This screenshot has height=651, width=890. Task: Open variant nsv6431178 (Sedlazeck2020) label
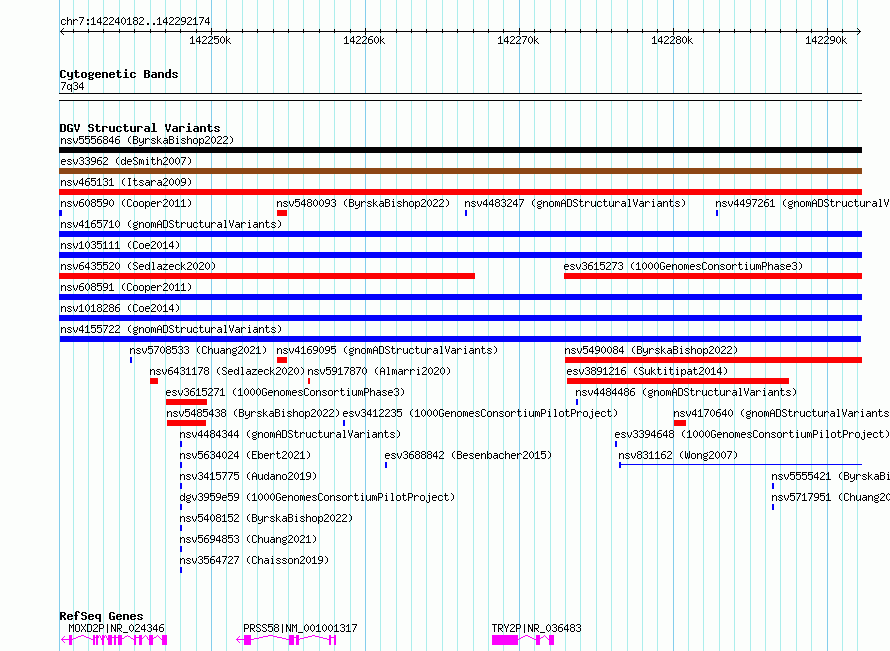228,371
